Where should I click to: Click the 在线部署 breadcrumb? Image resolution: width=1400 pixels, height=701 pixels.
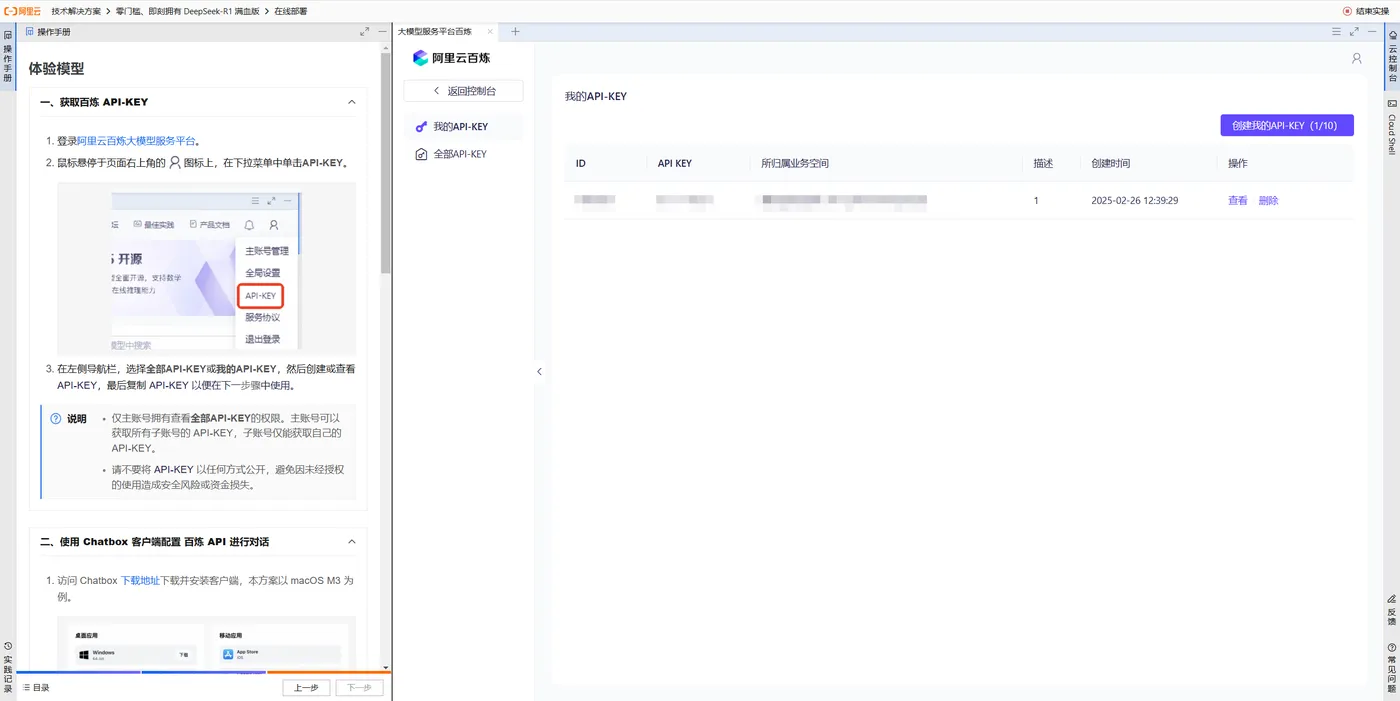[x=290, y=11]
